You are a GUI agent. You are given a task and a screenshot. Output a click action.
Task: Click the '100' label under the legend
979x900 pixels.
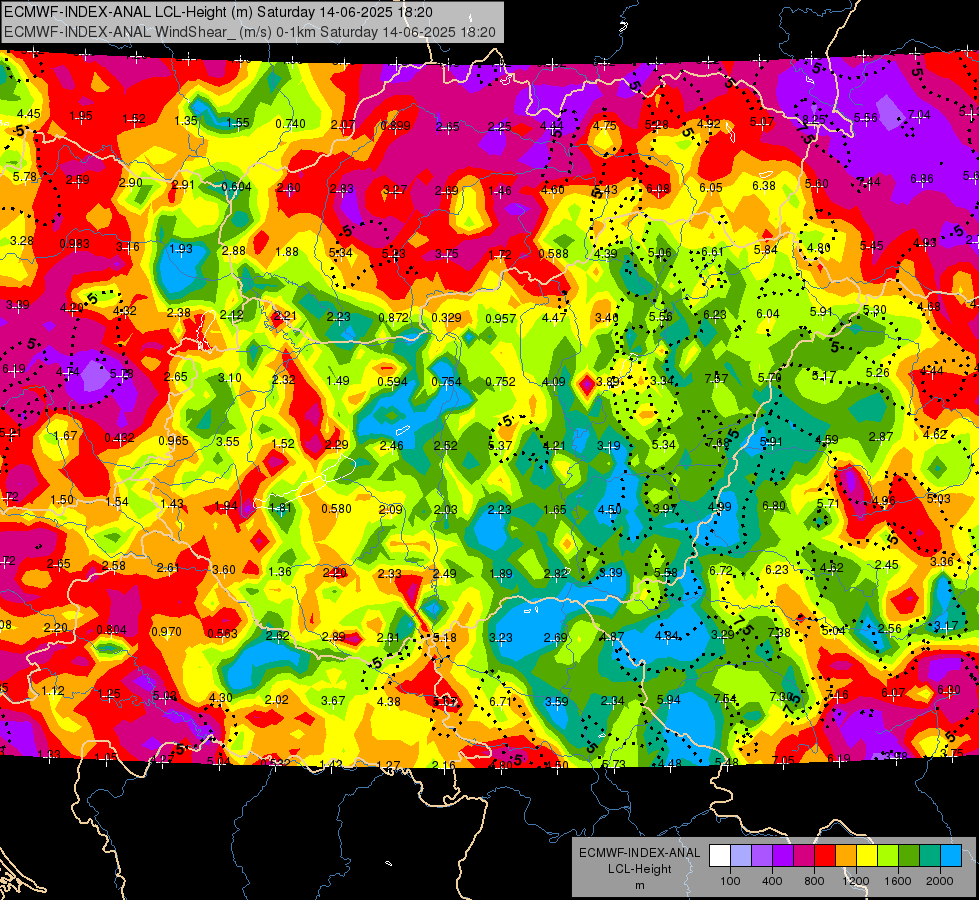click(730, 881)
